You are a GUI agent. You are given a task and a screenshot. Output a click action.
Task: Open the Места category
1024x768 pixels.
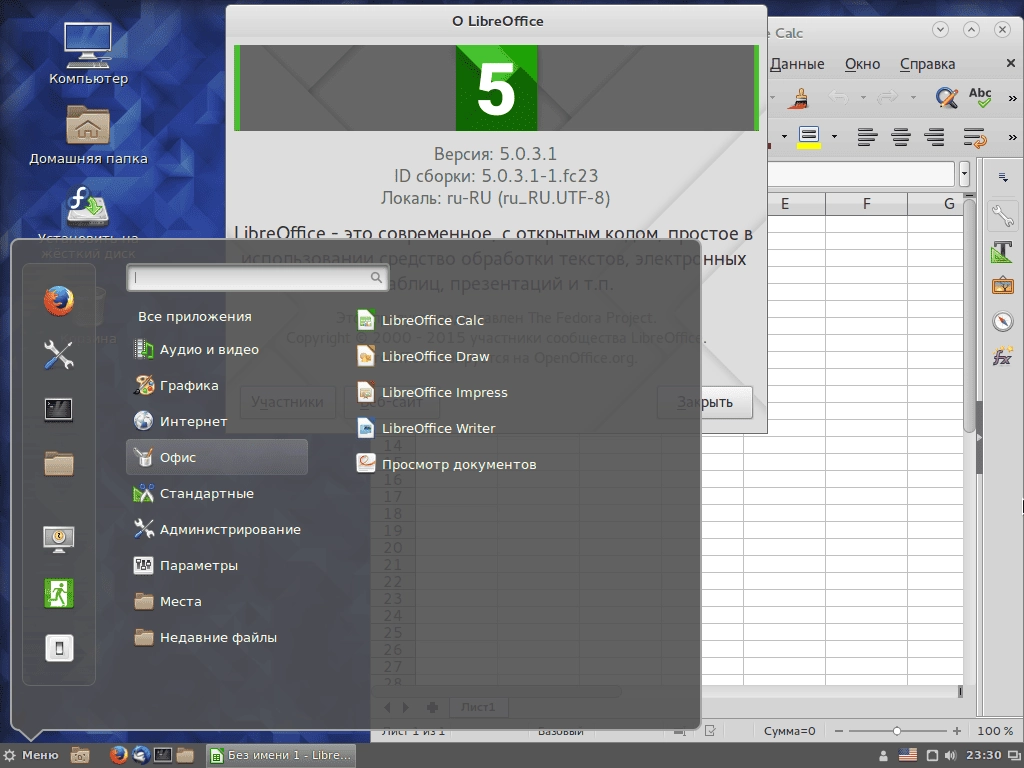click(217, 601)
